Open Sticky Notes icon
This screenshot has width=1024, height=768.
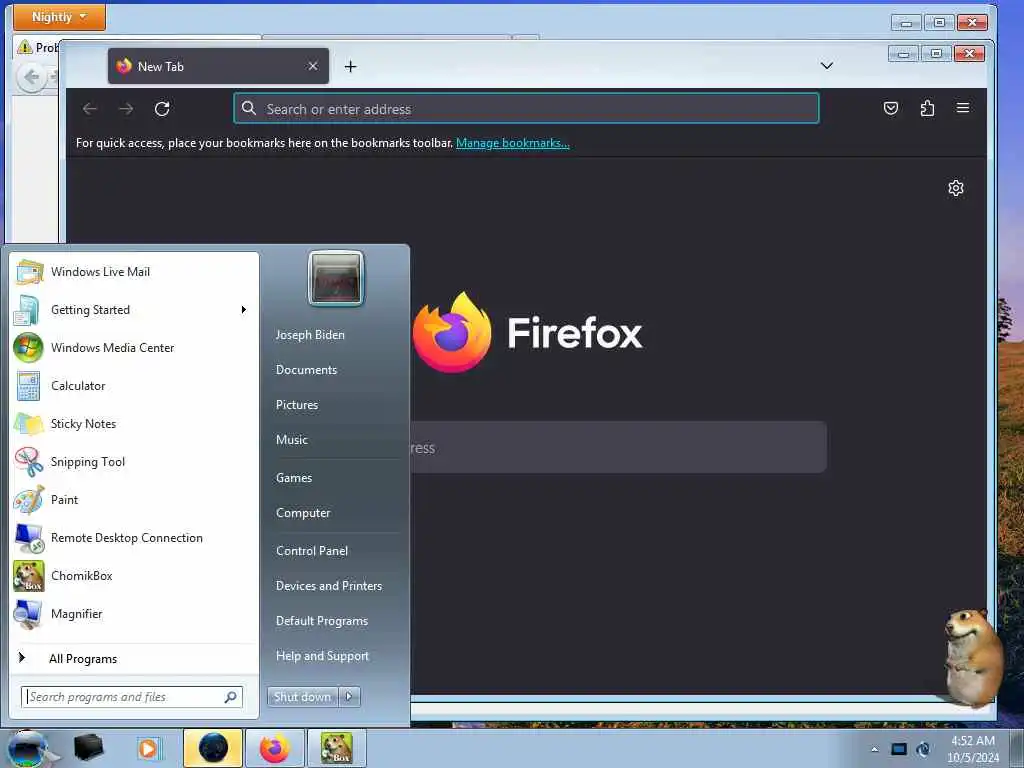coord(29,424)
